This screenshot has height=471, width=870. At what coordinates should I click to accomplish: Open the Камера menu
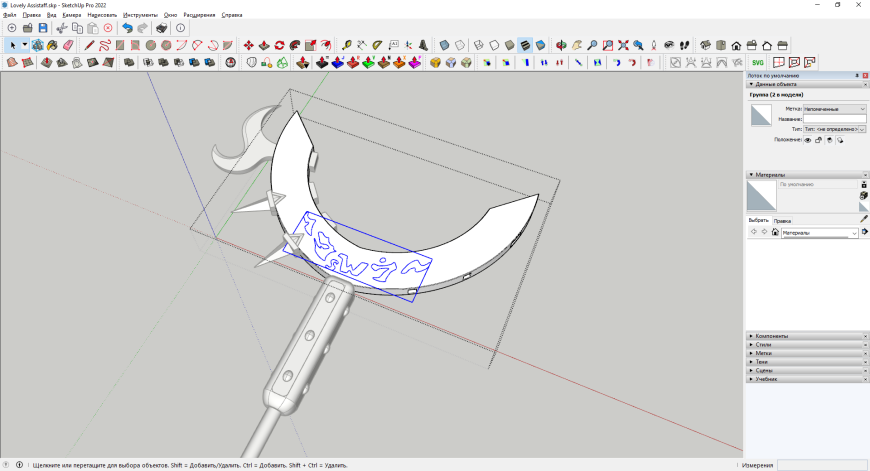click(x=72, y=15)
